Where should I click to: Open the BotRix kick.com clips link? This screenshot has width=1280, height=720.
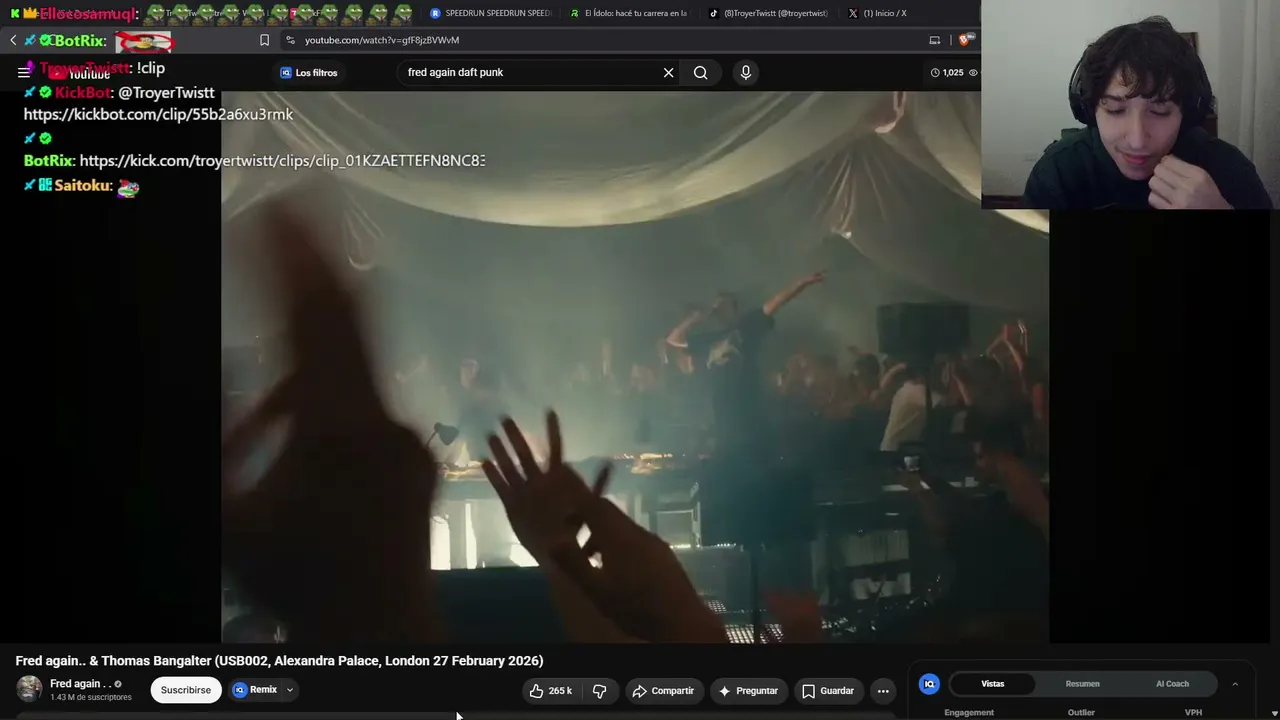(x=282, y=160)
